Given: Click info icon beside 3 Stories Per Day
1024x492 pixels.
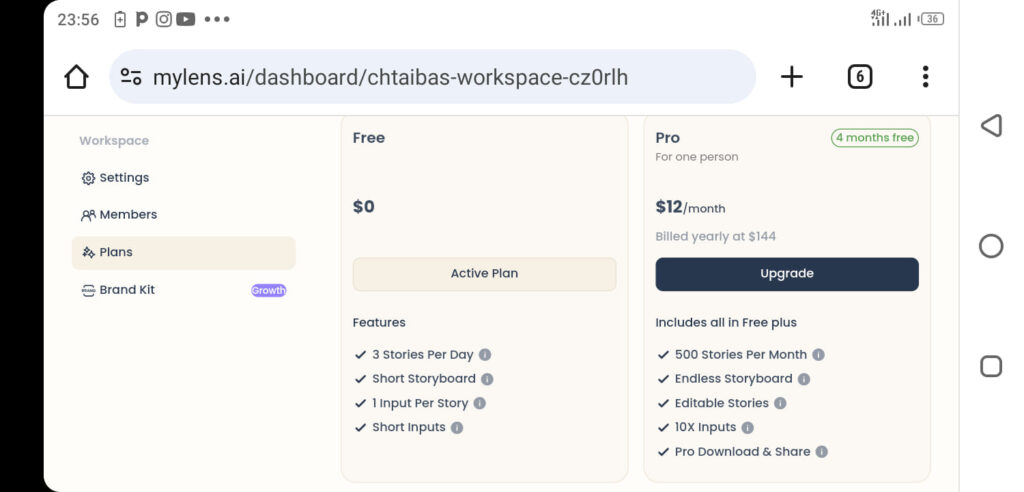Looking at the screenshot, I should pyautogui.click(x=485, y=355).
